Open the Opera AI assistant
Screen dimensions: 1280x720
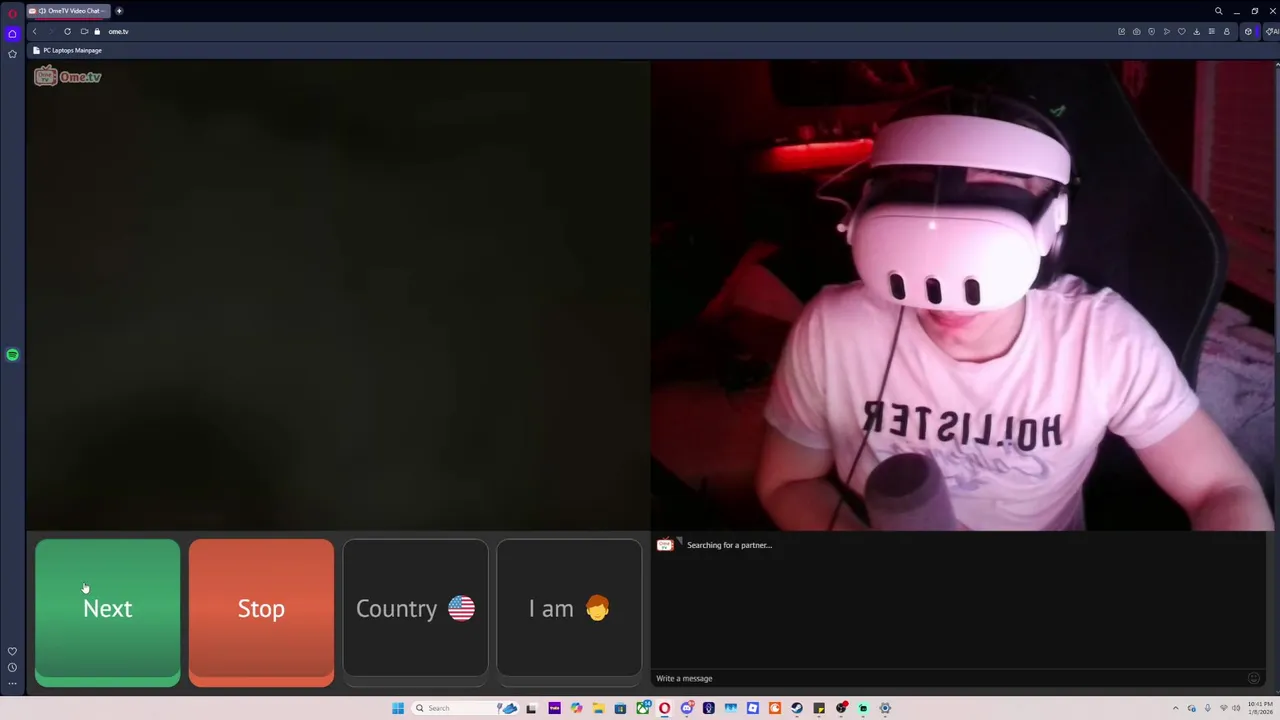(1271, 31)
